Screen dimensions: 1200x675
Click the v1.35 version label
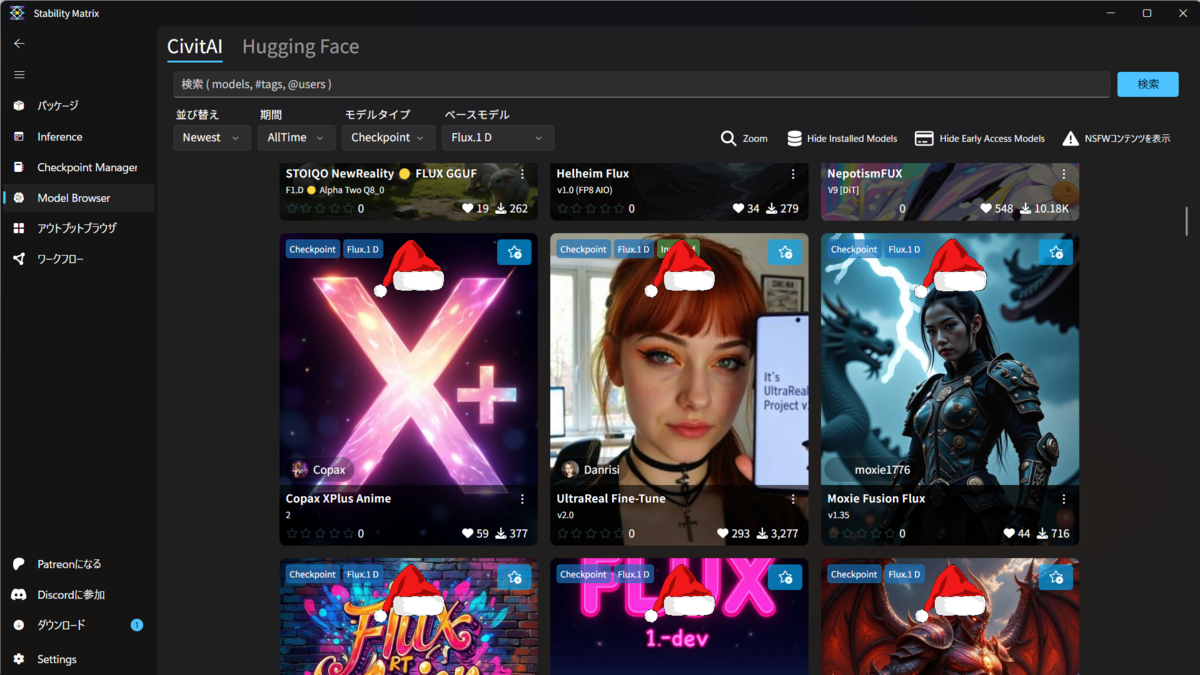pos(837,516)
